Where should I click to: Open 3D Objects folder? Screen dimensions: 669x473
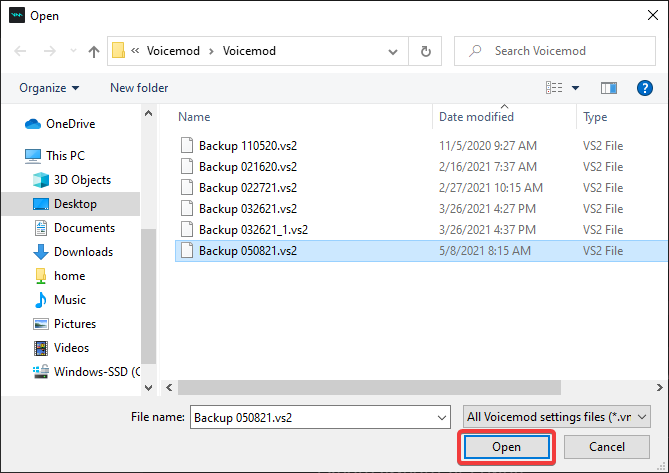coord(82,180)
